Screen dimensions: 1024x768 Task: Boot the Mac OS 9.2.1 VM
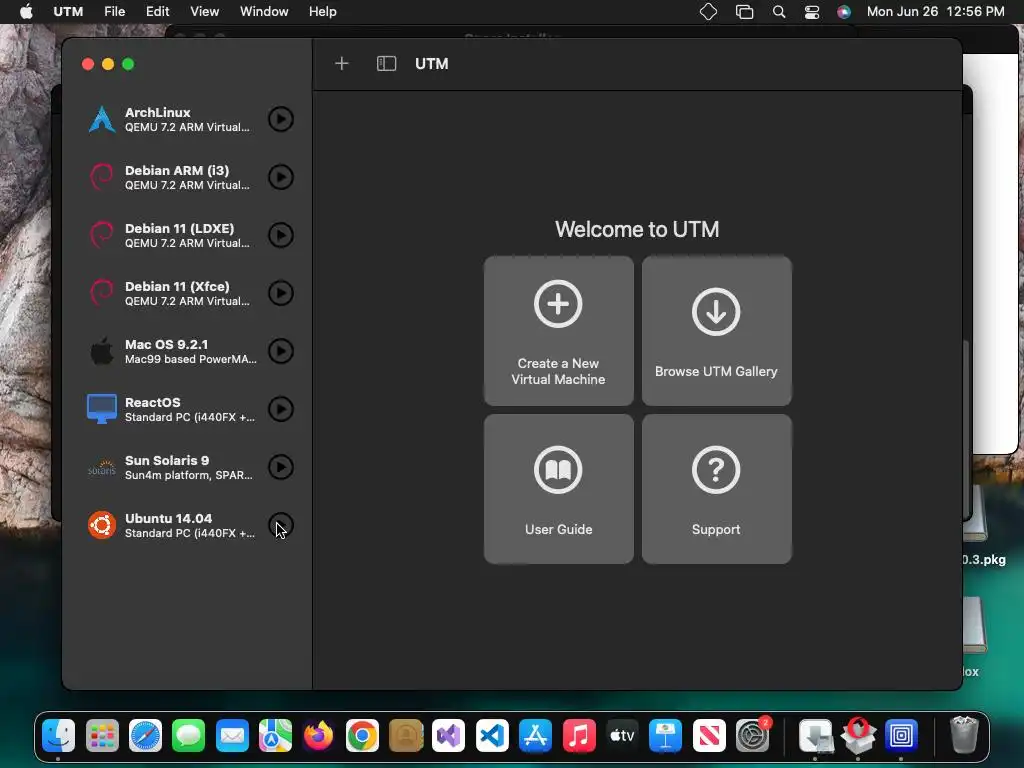(x=281, y=351)
